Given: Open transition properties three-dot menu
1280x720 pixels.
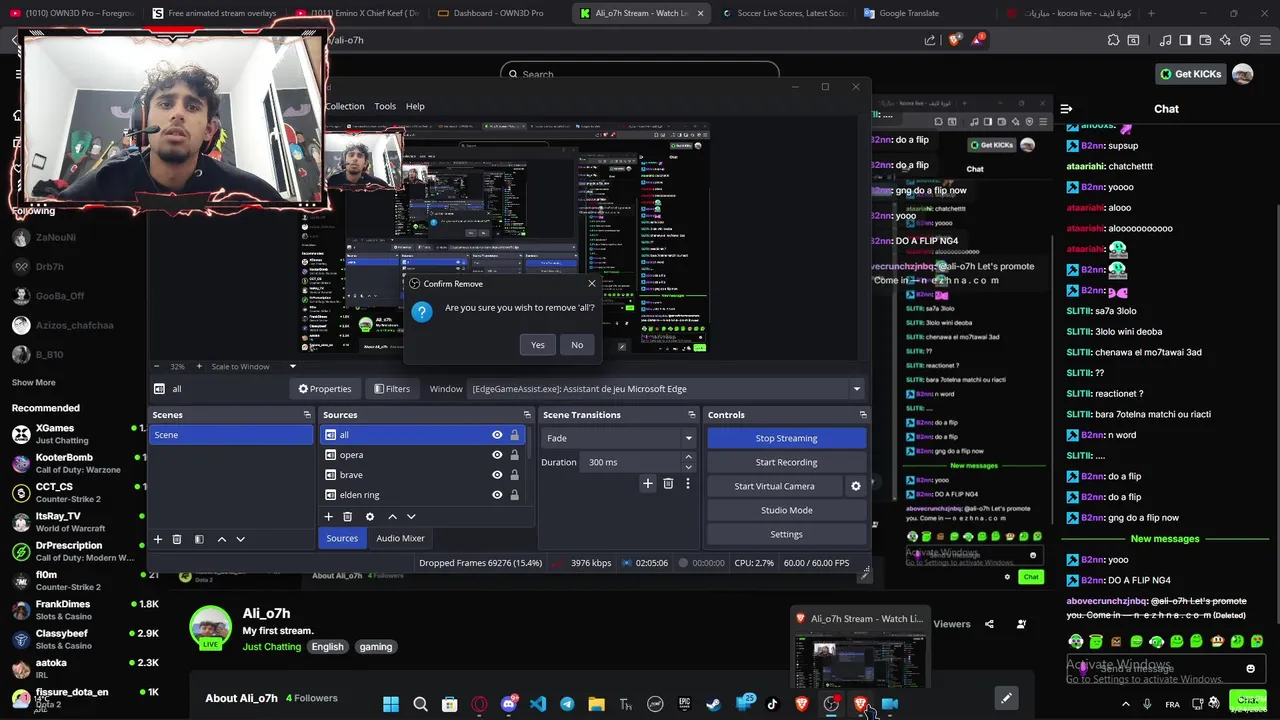Looking at the screenshot, I should 687,484.
